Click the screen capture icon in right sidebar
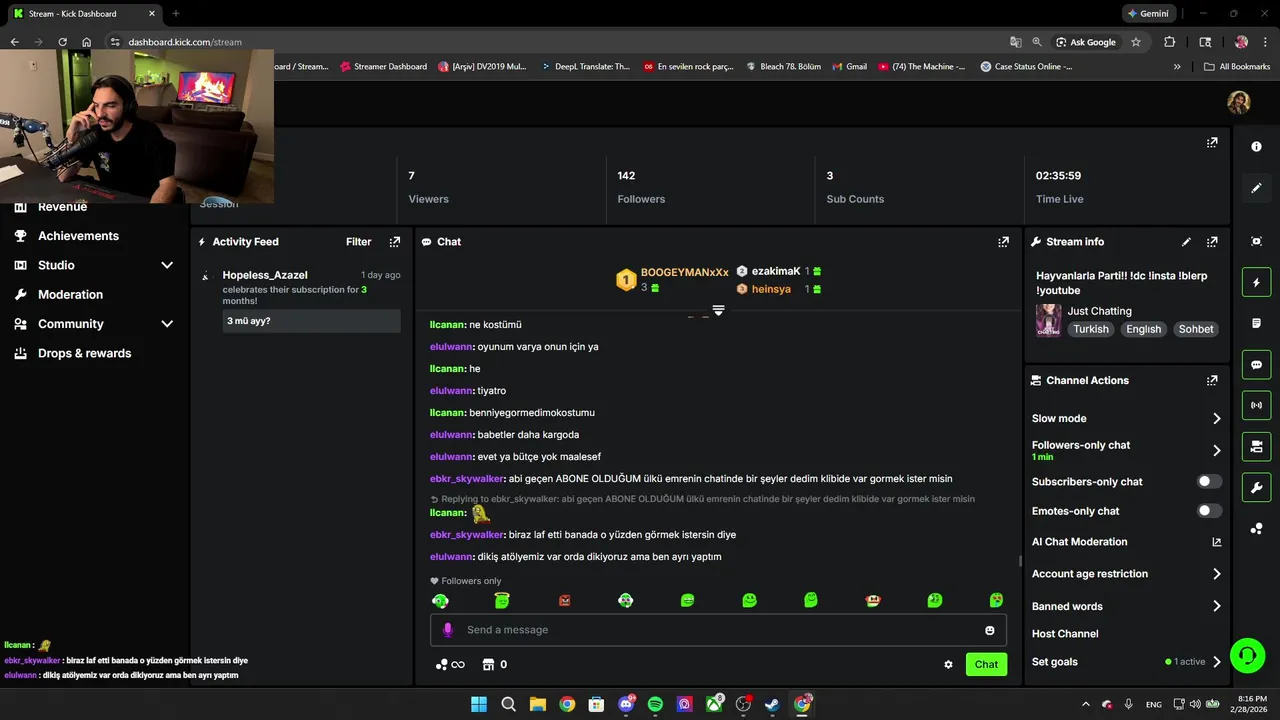This screenshot has width=1280, height=720. [1256, 242]
